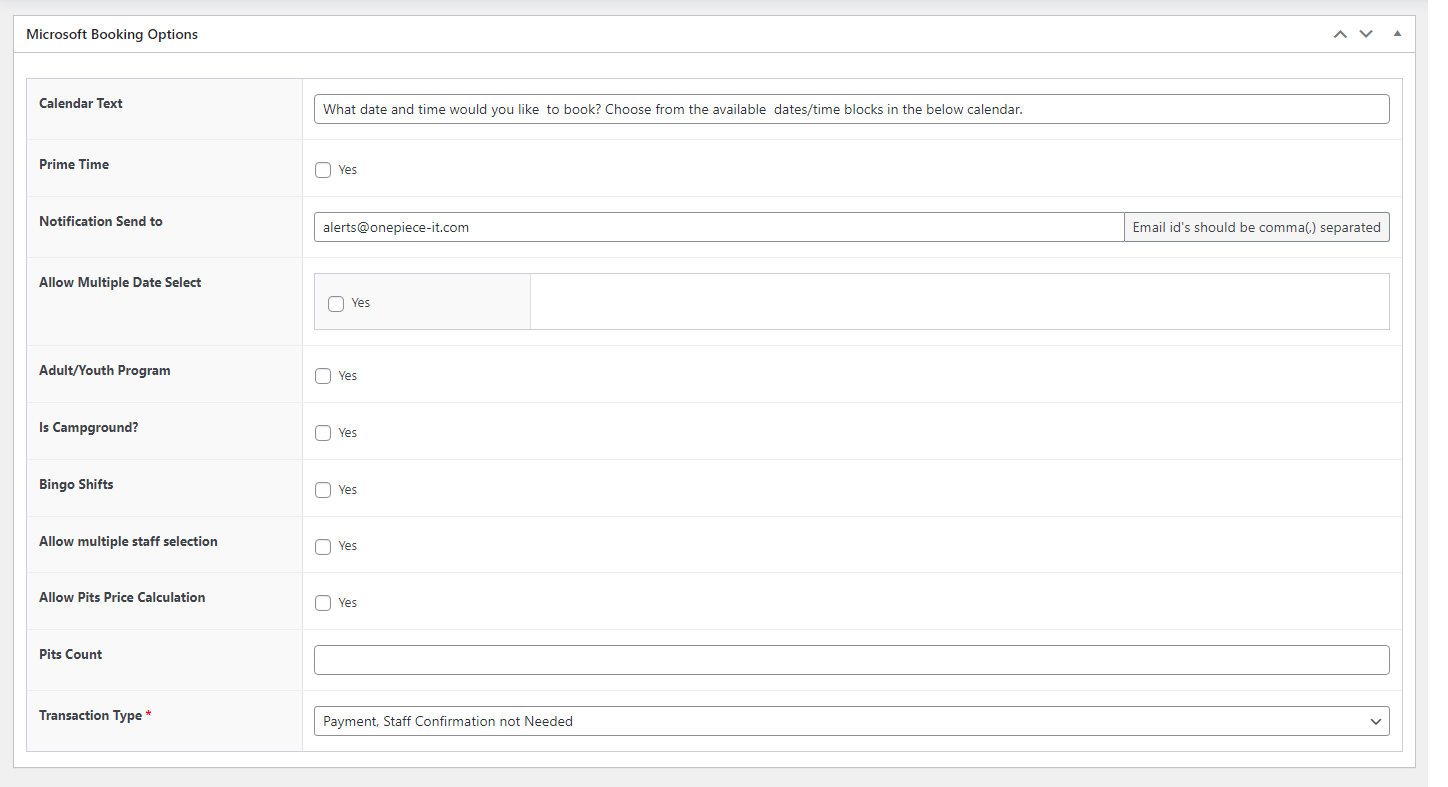Open the Transaction Type dropdown

[851, 721]
